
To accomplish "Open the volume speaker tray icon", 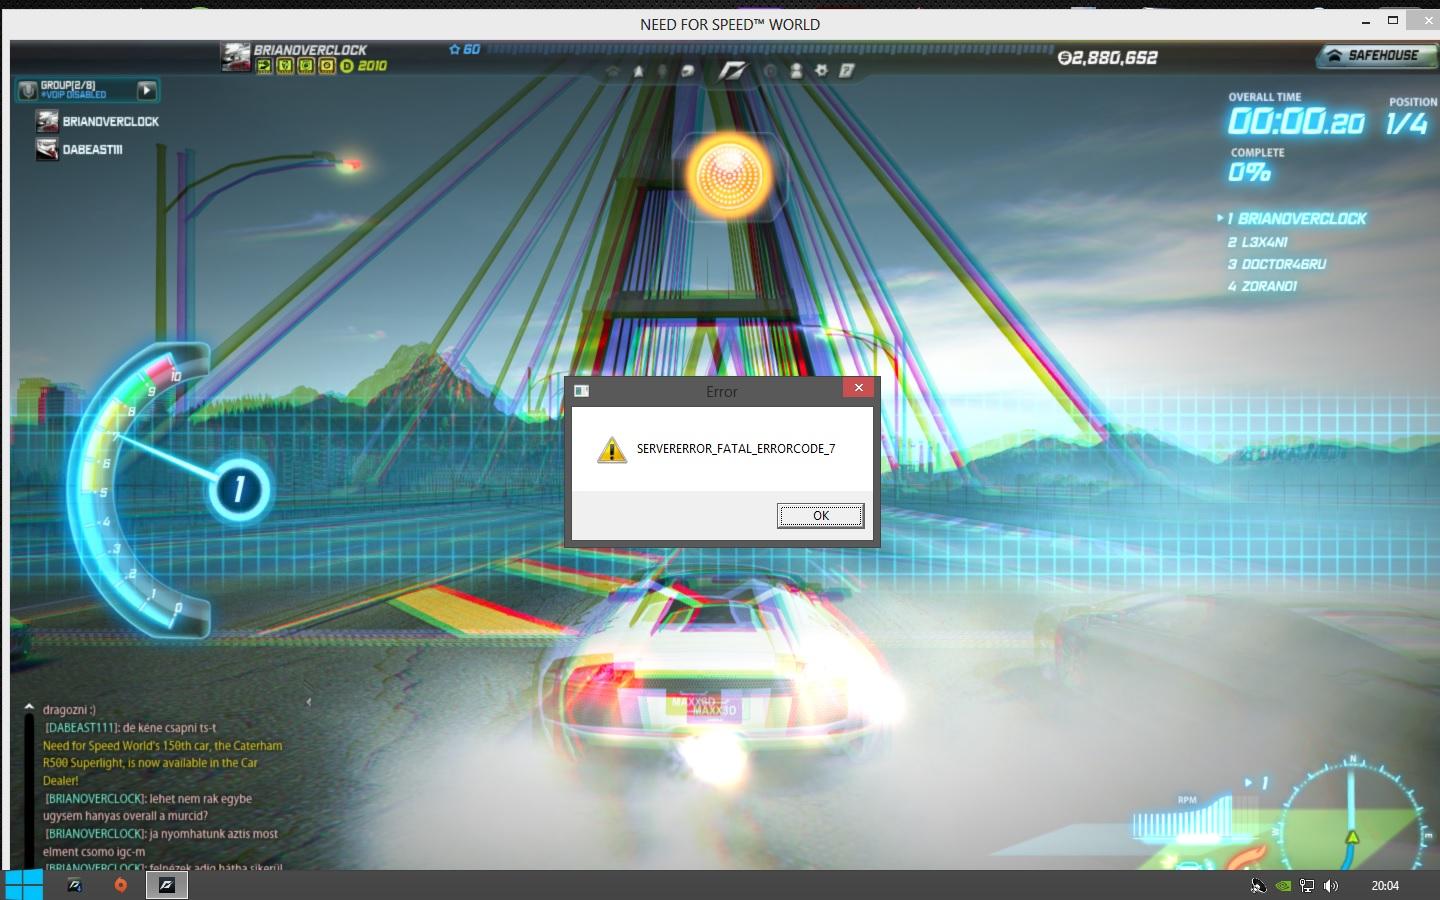I will (1331, 886).
